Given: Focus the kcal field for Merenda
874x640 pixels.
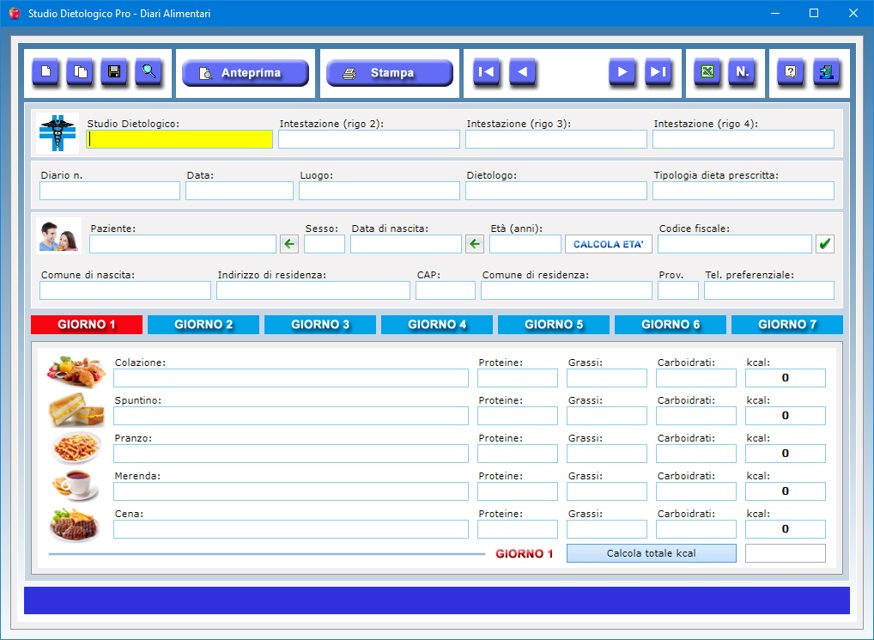Looking at the screenshot, I should point(785,492).
